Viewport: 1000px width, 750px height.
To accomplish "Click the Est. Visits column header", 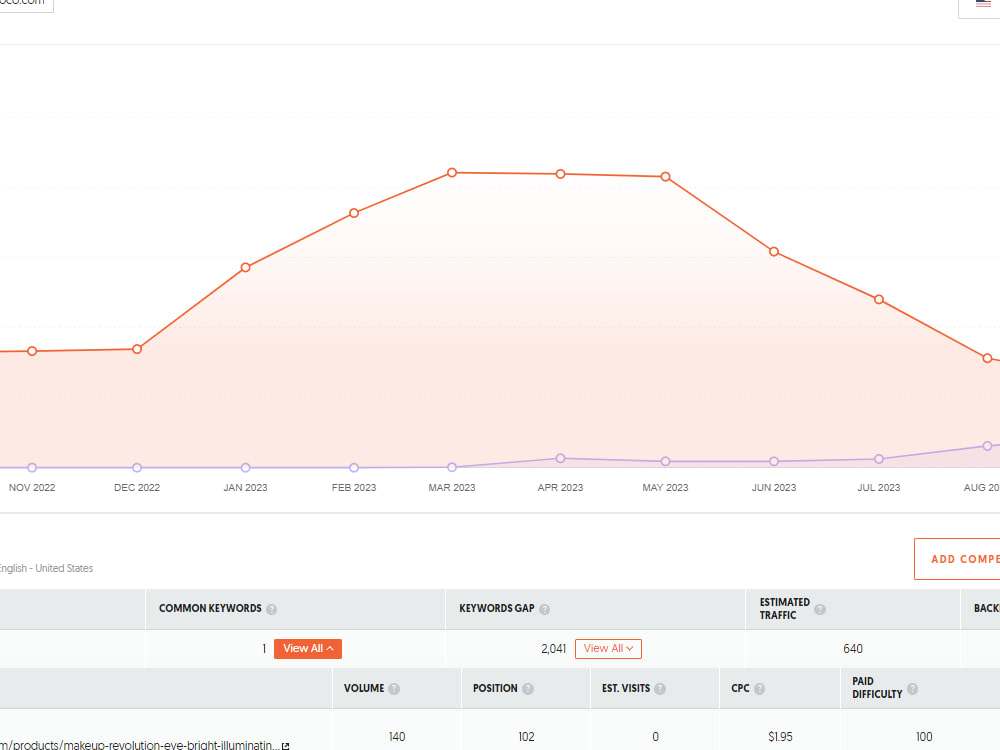I will tap(626, 688).
